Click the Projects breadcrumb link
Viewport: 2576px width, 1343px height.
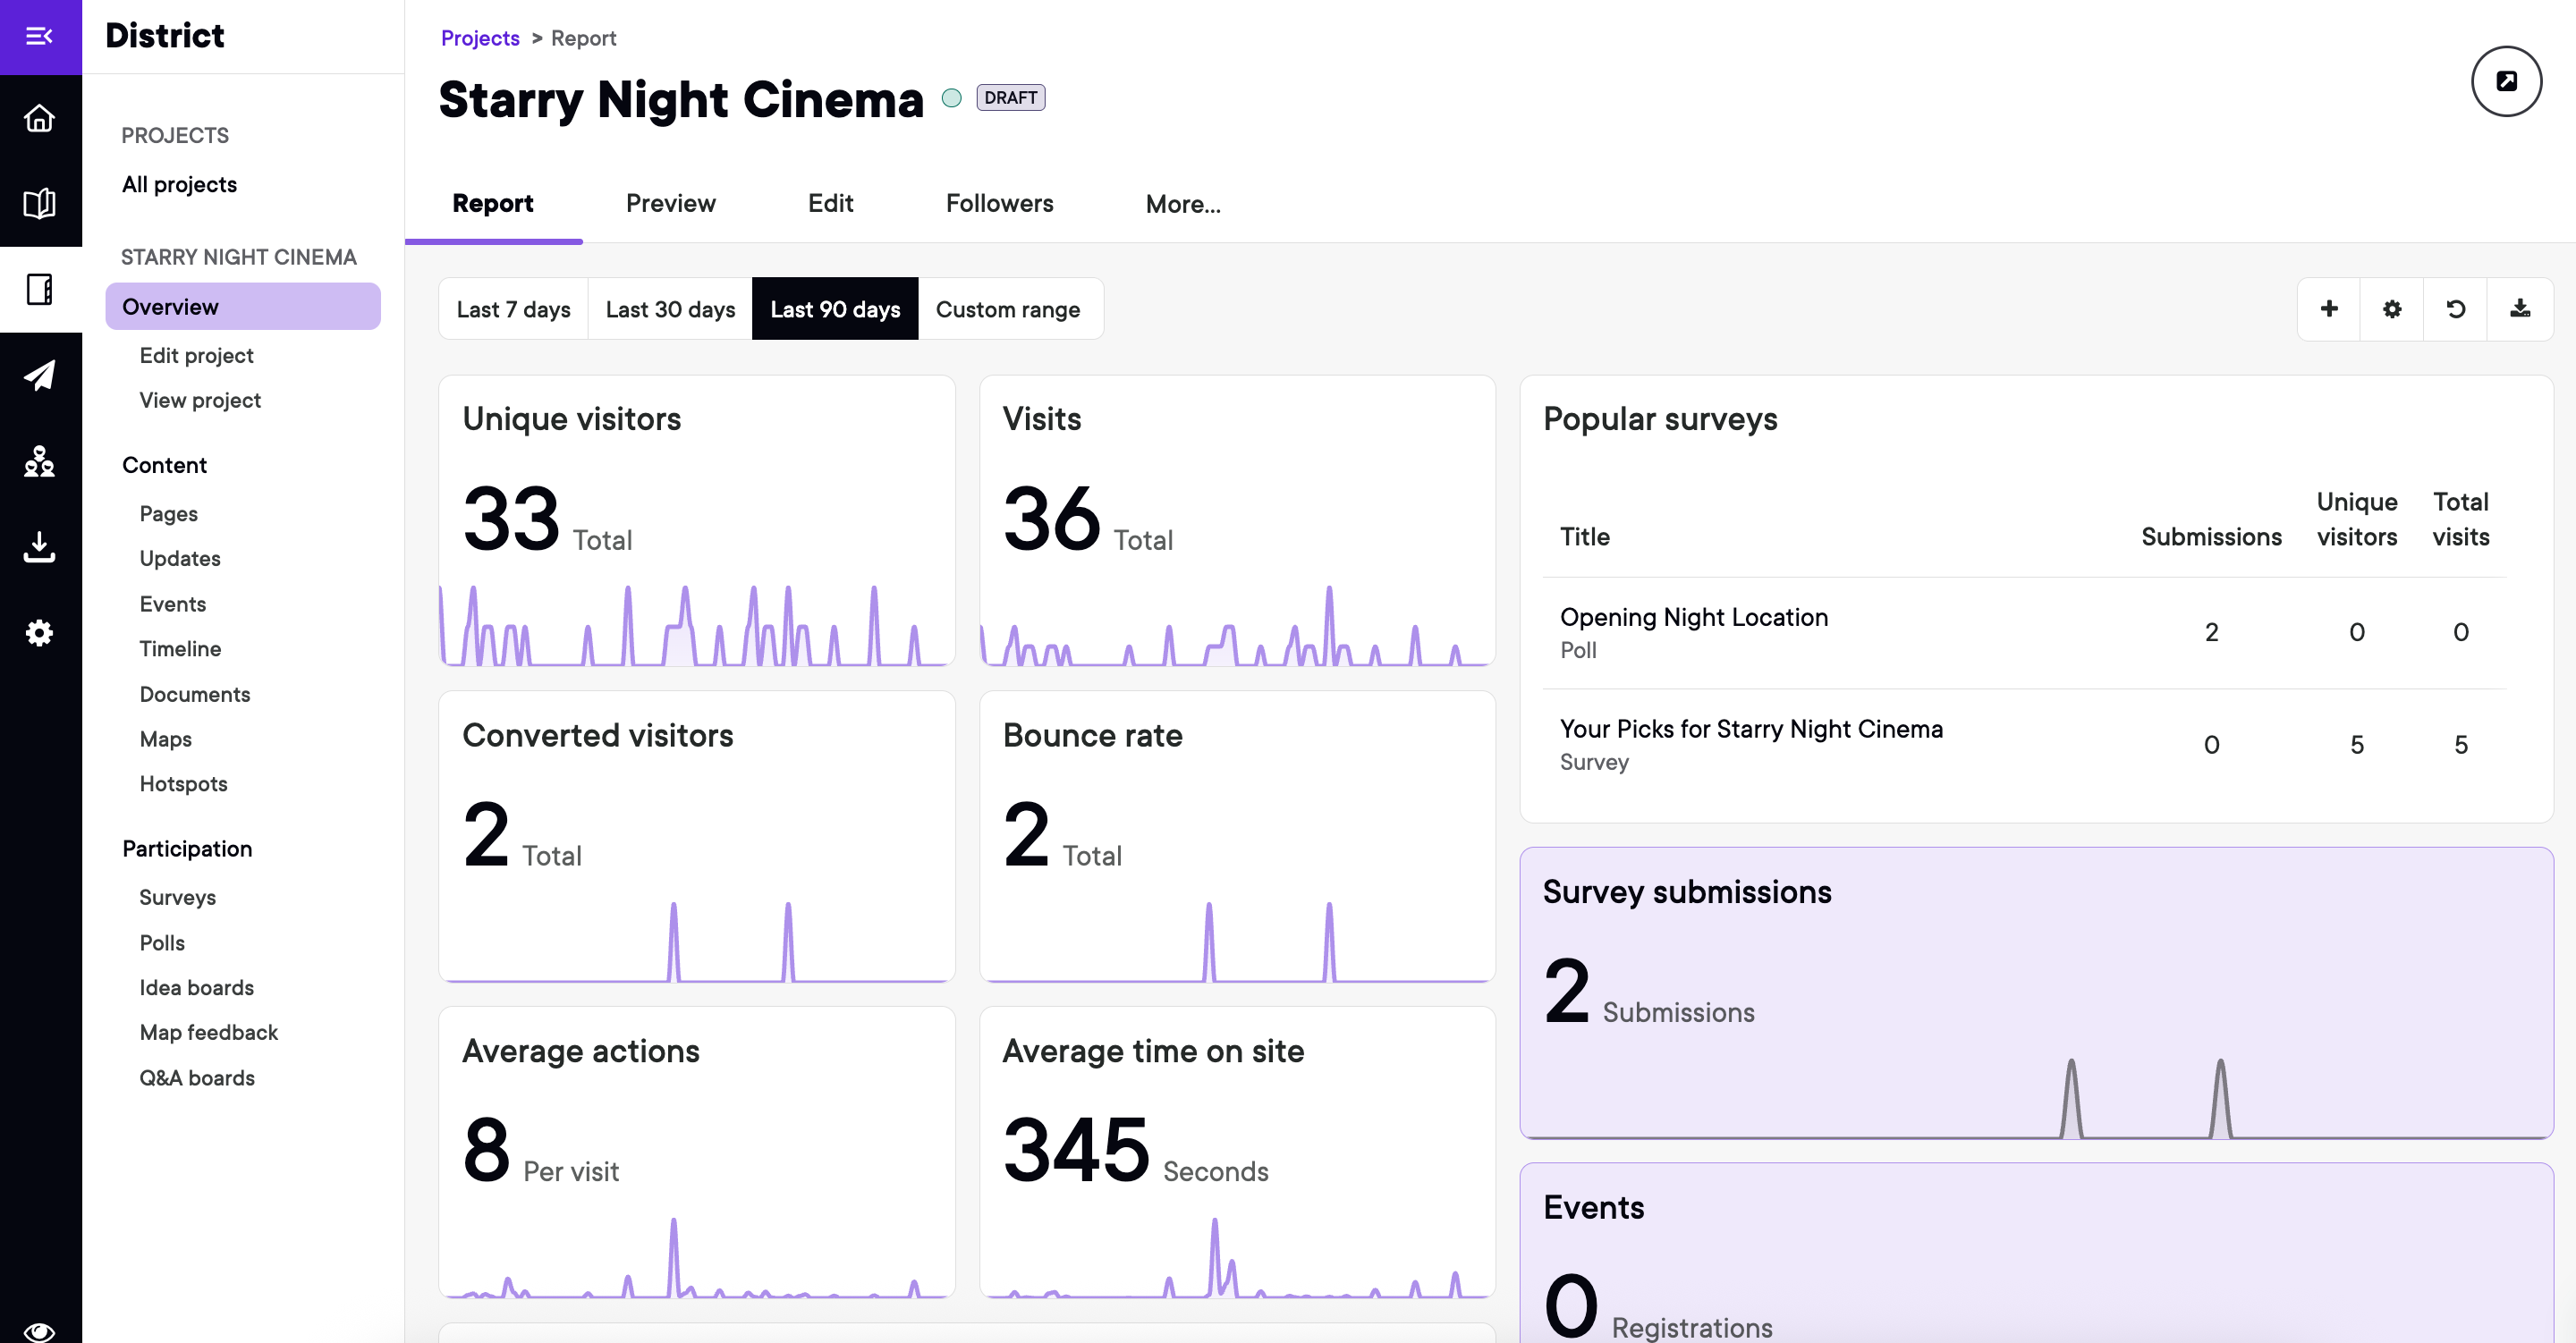pyautogui.click(x=480, y=38)
